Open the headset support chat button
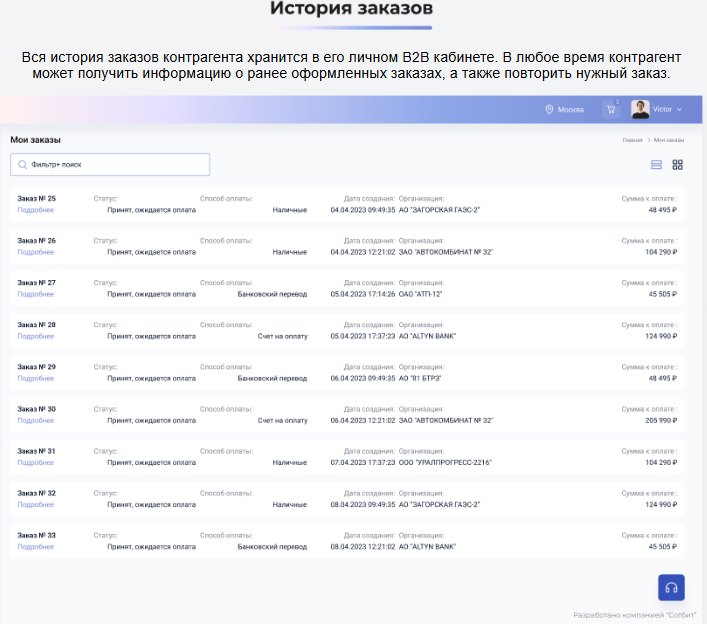The width and height of the screenshot is (707, 624). 671,587
